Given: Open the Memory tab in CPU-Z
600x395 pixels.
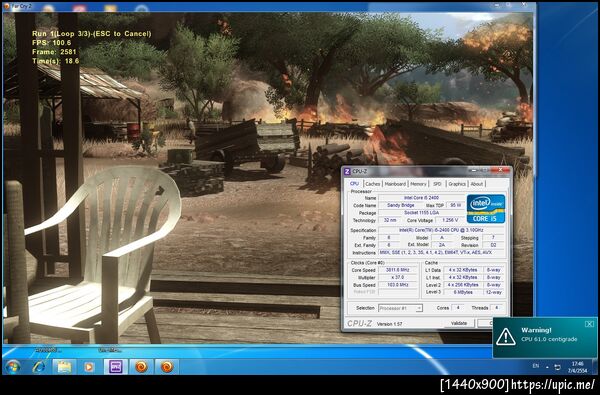Looking at the screenshot, I should (x=418, y=184).
